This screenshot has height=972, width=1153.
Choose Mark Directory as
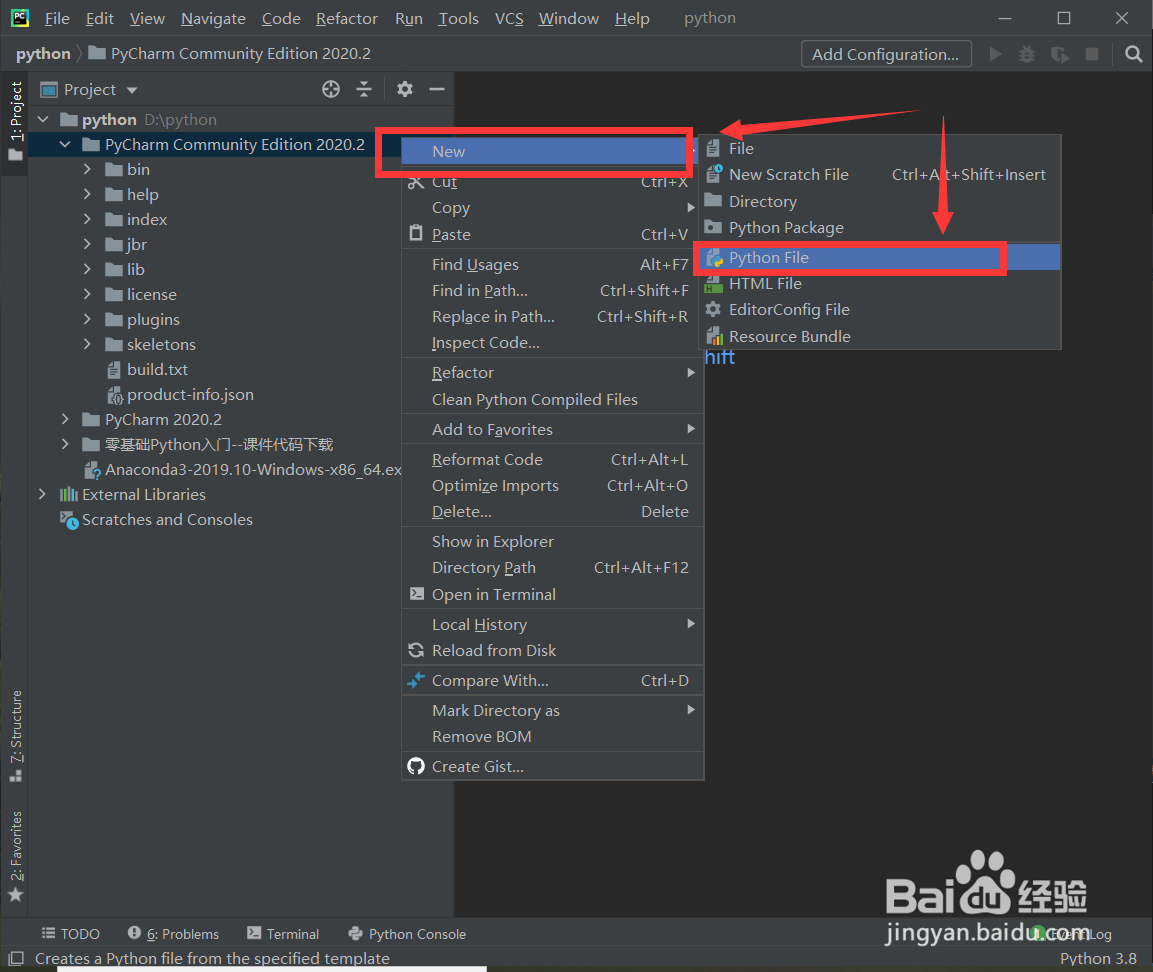click(x=552, y=710)
